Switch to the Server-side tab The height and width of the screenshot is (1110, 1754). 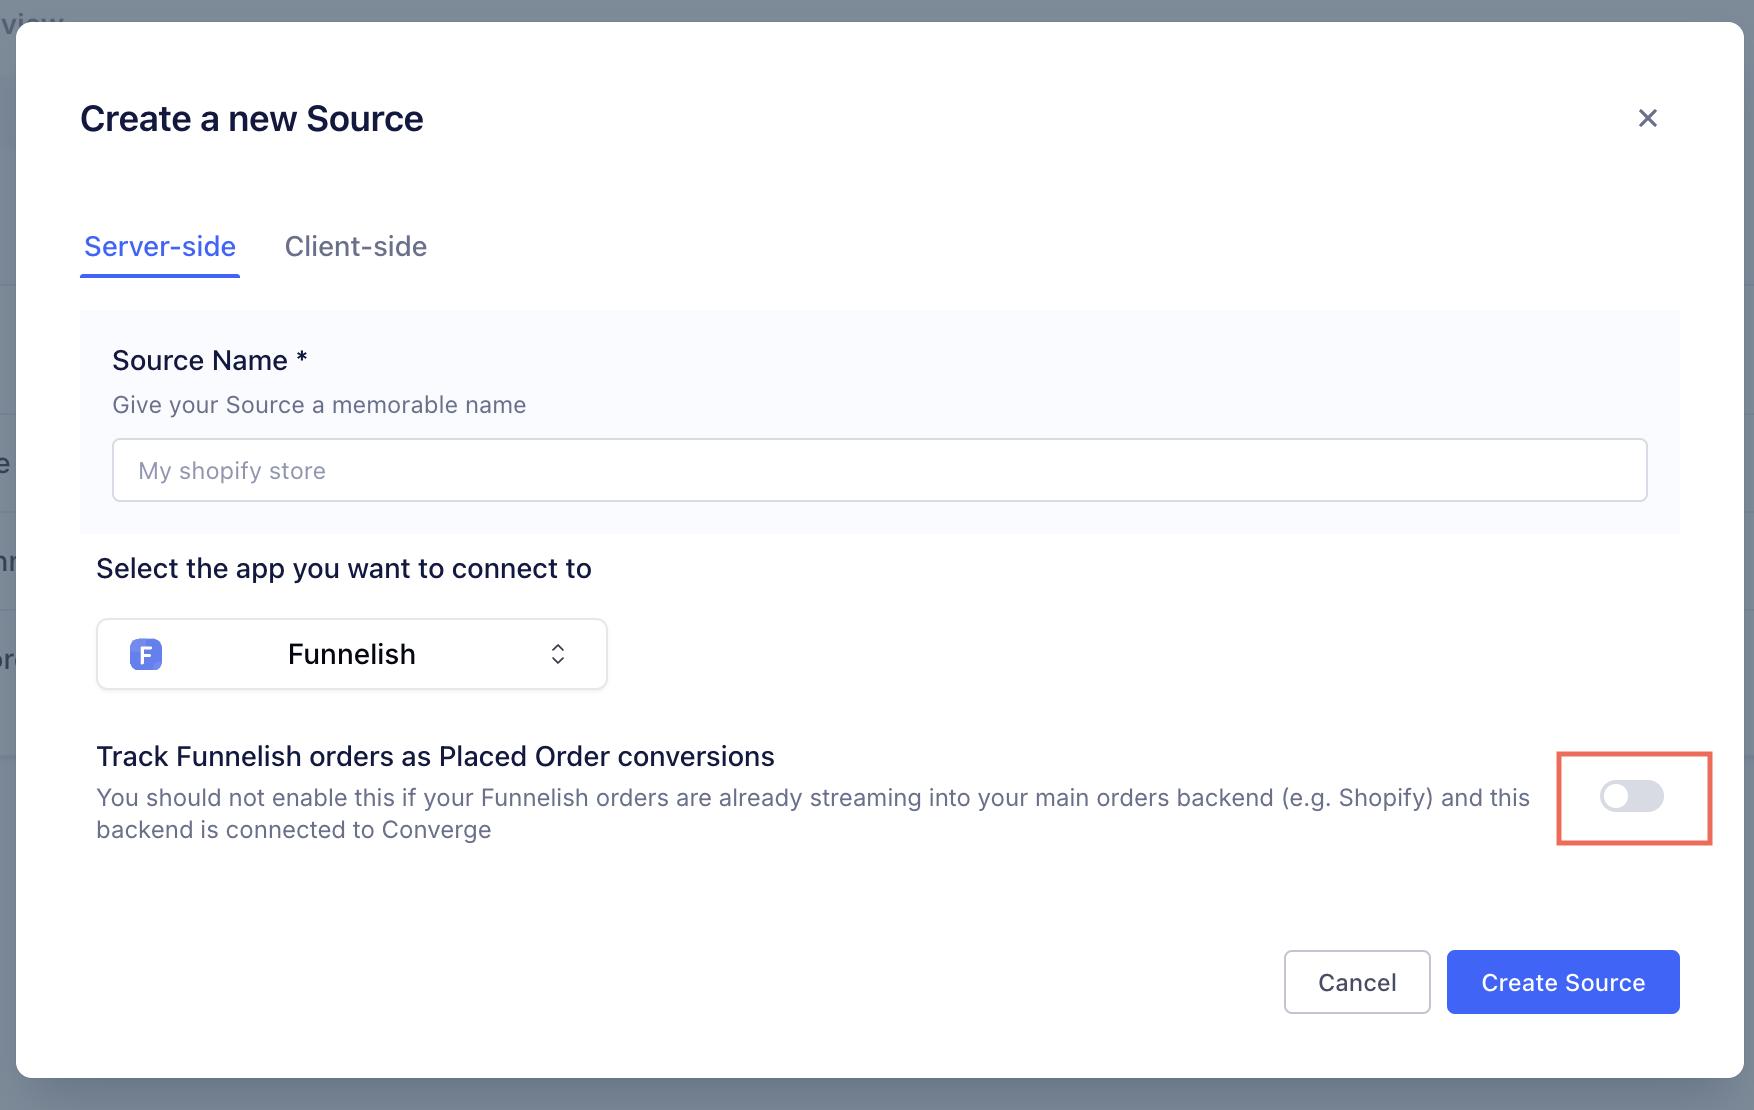pos(160,247)
